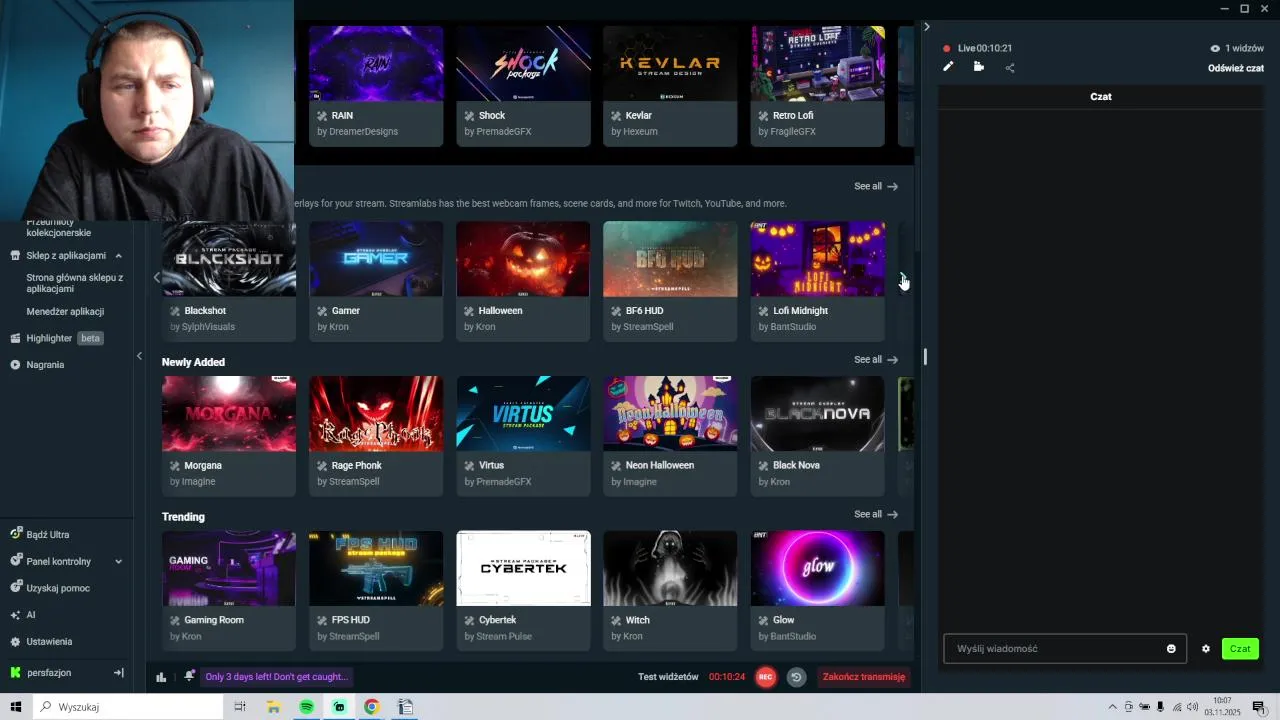
Task: Click Zakończ transmisję button
Action: pos(864,677)
